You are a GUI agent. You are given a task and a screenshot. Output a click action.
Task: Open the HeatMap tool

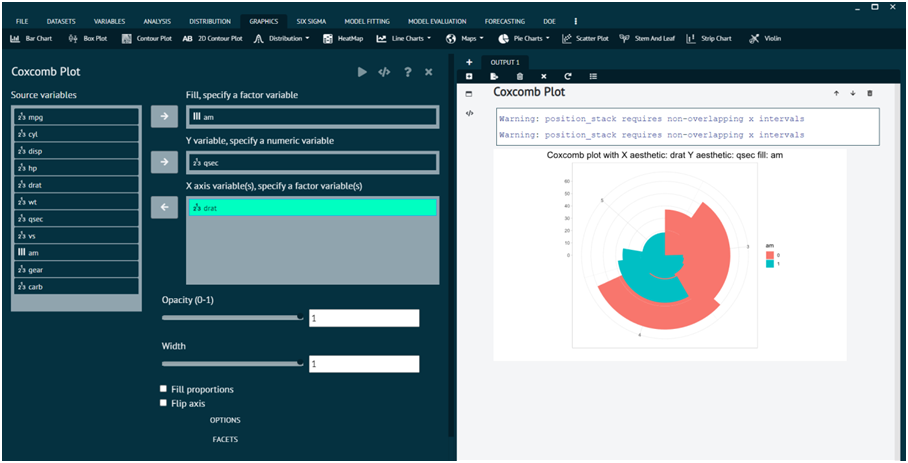(343, 39)
